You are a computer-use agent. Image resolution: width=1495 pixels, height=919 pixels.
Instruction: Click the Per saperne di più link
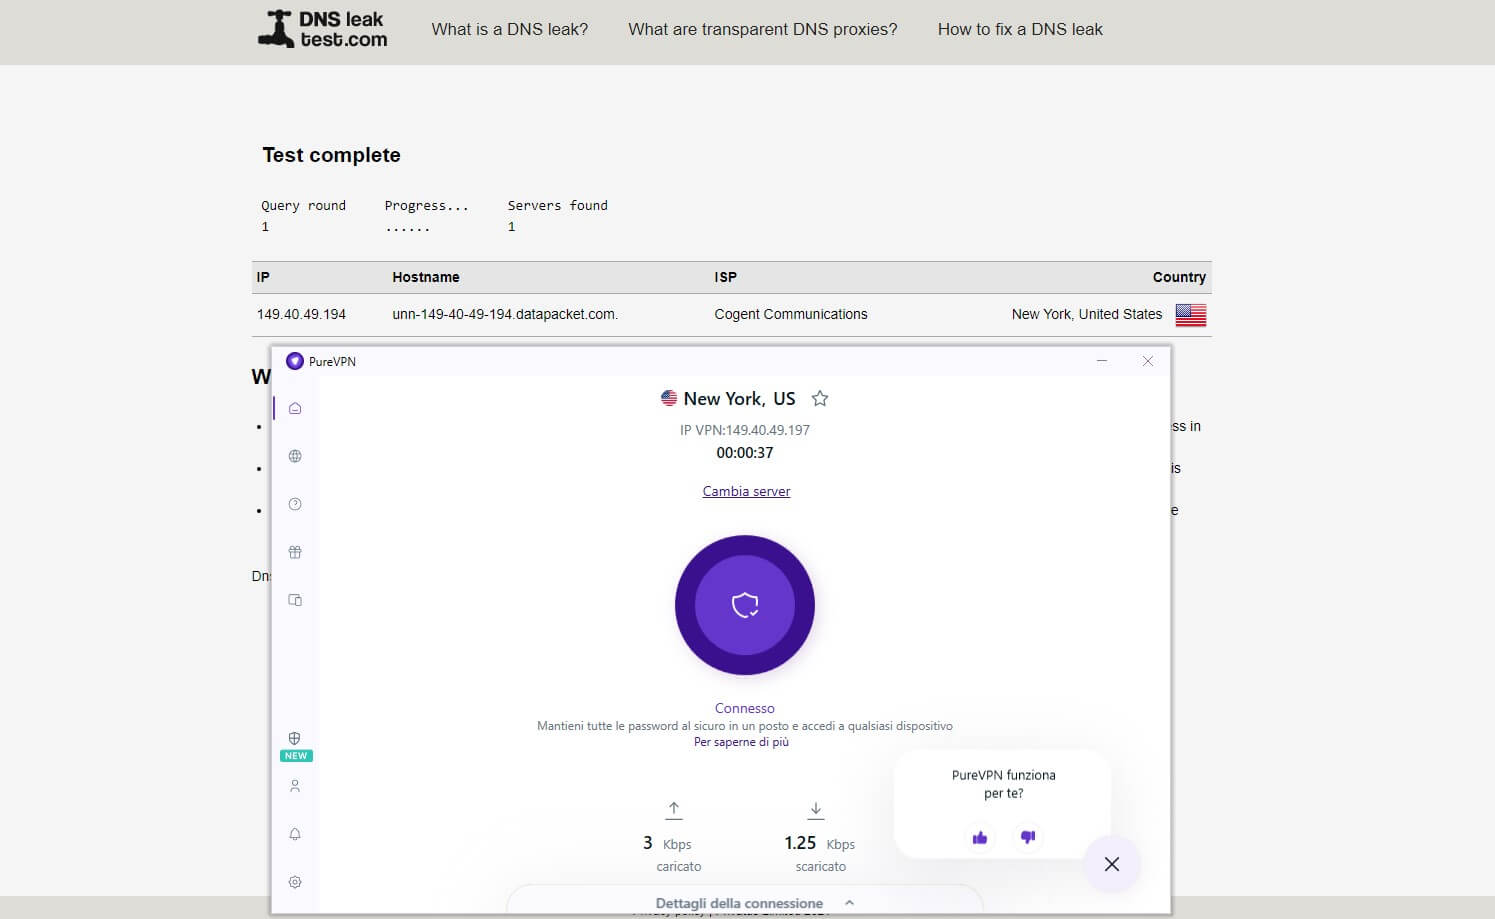click(741, 742)
